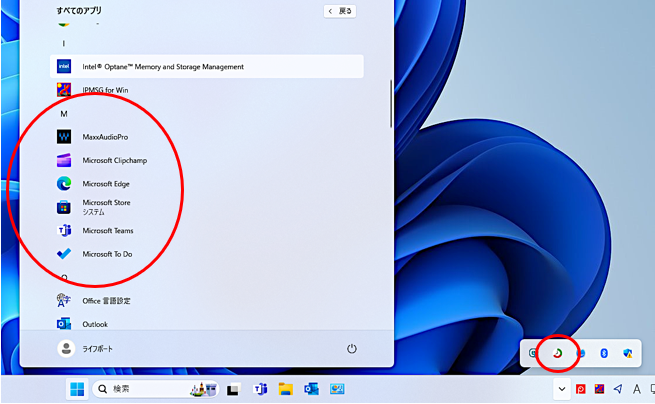Select the letter M section header
The width and height of the screenshot is (655, 404).
[64, 114]
